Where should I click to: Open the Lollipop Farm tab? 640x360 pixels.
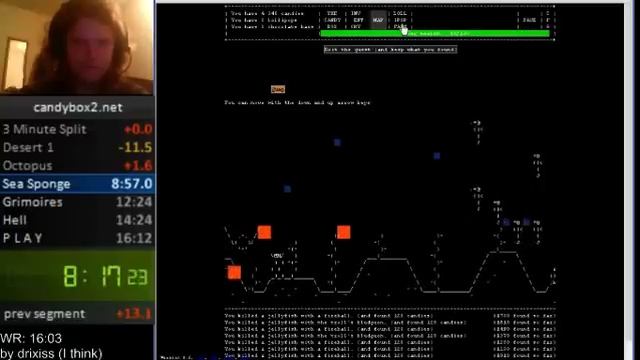pyautogui.click(x=400, y=20)
